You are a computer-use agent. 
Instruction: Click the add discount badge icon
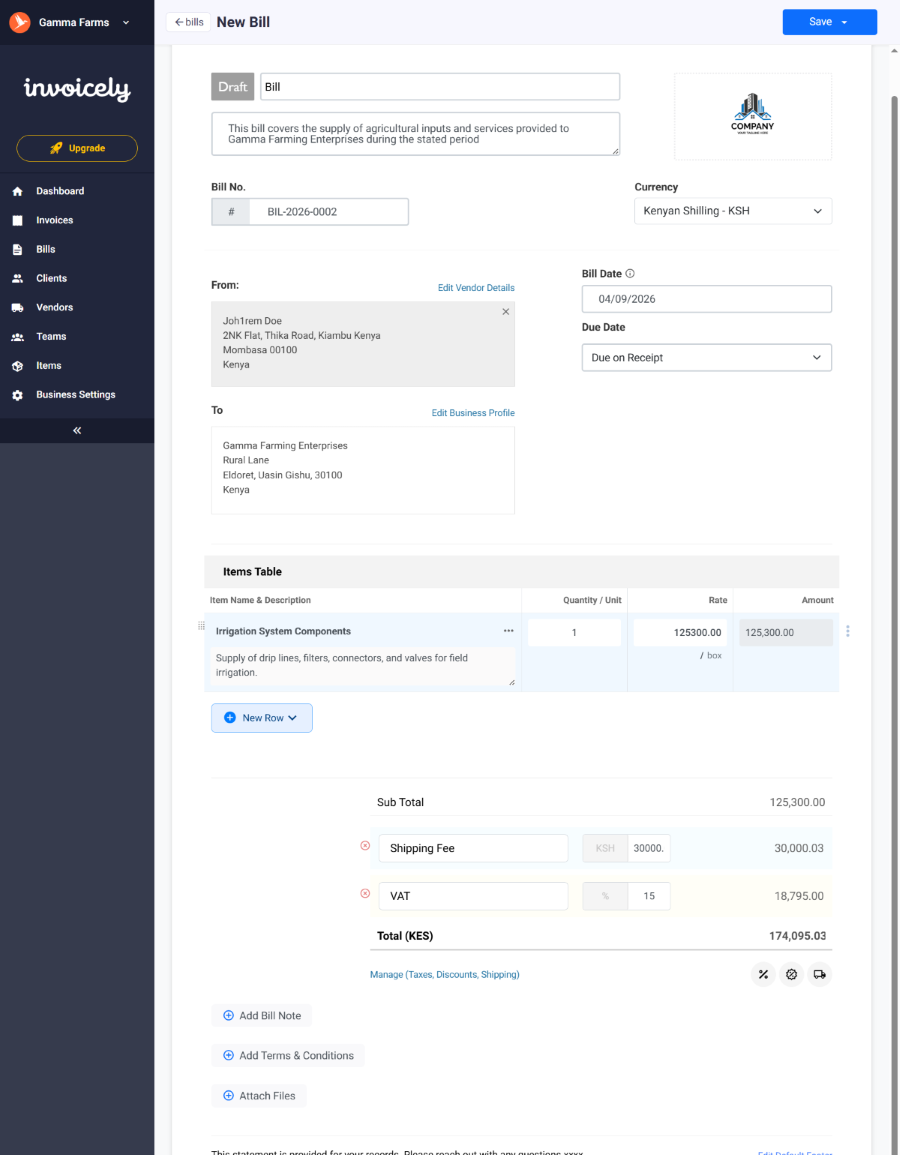pos(792,975)
